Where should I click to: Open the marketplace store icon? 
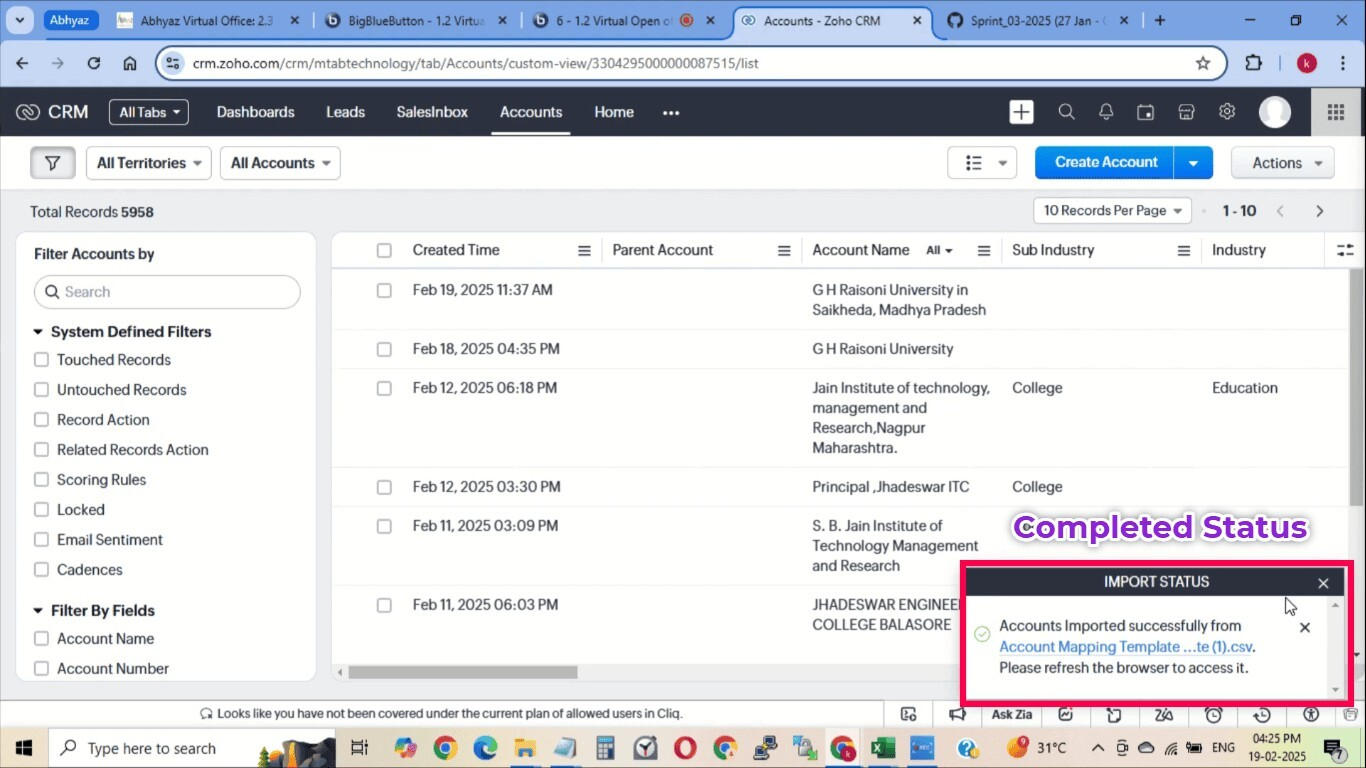click(1186, 112)
